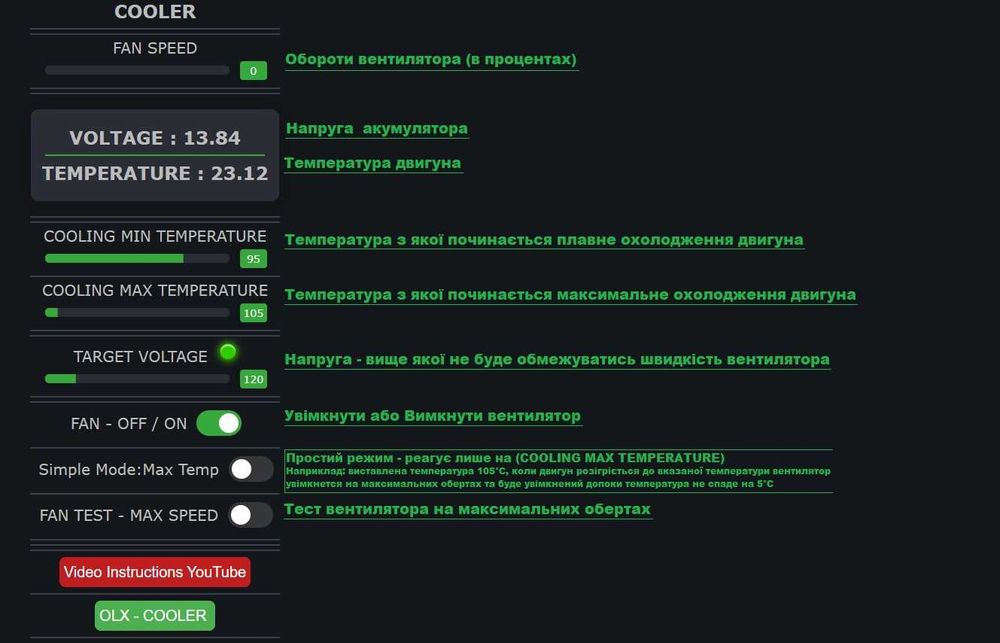Open Video Instructions YouTube button
The height and width of the screenshot is (643, 1000).
click(x=155, y=572)
